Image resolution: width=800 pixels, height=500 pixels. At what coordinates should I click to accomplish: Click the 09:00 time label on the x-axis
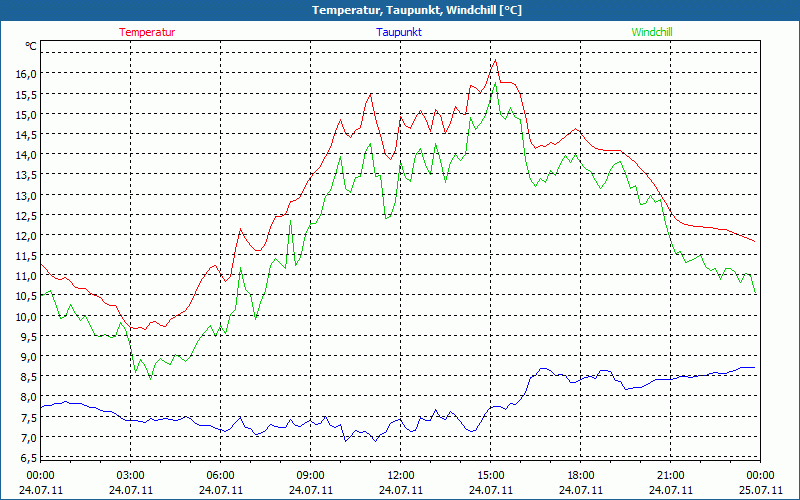click(x=311, y=476)
